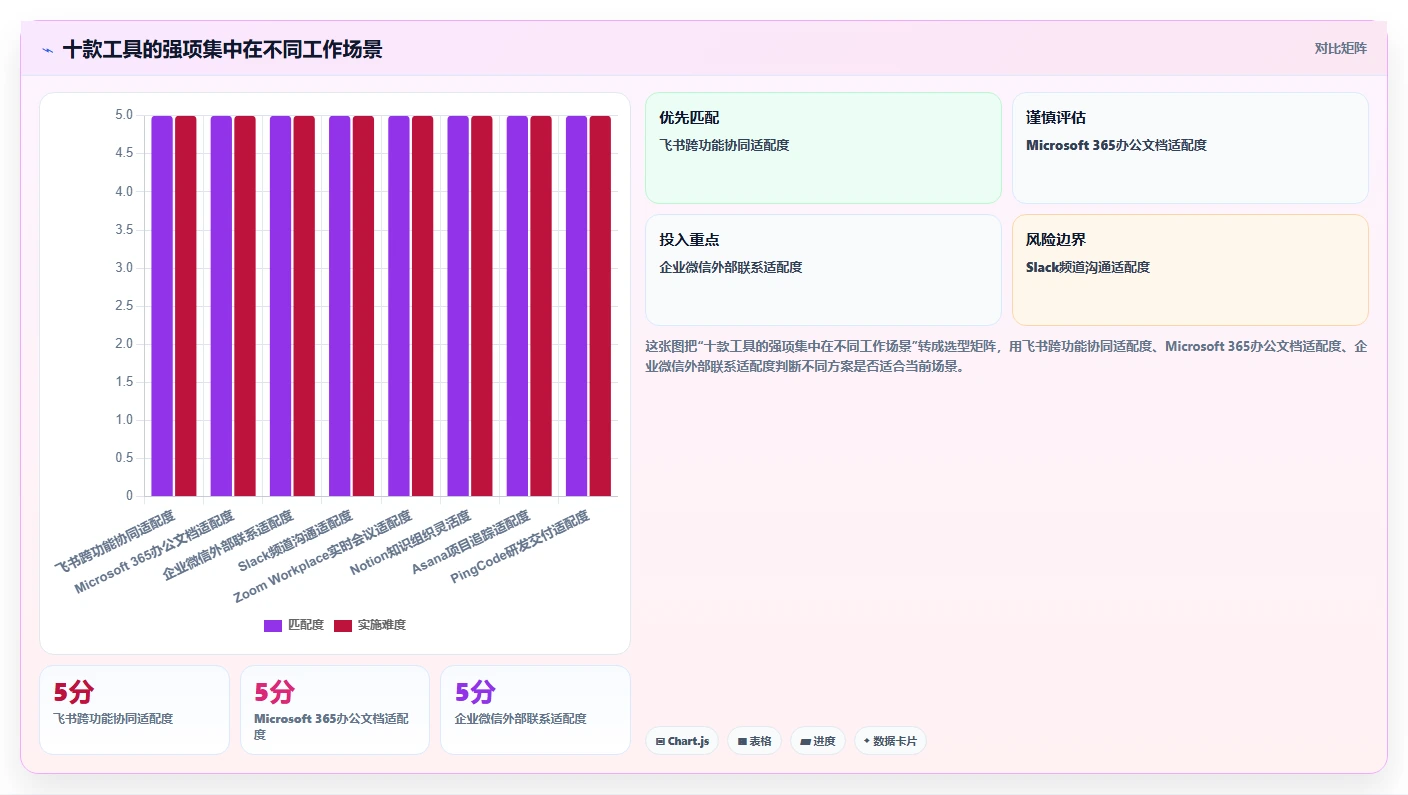Click the 企业微信外部联系适配度 x-axis label
The height and width of the screenshot is (795, 1408).
click(228, 545)
